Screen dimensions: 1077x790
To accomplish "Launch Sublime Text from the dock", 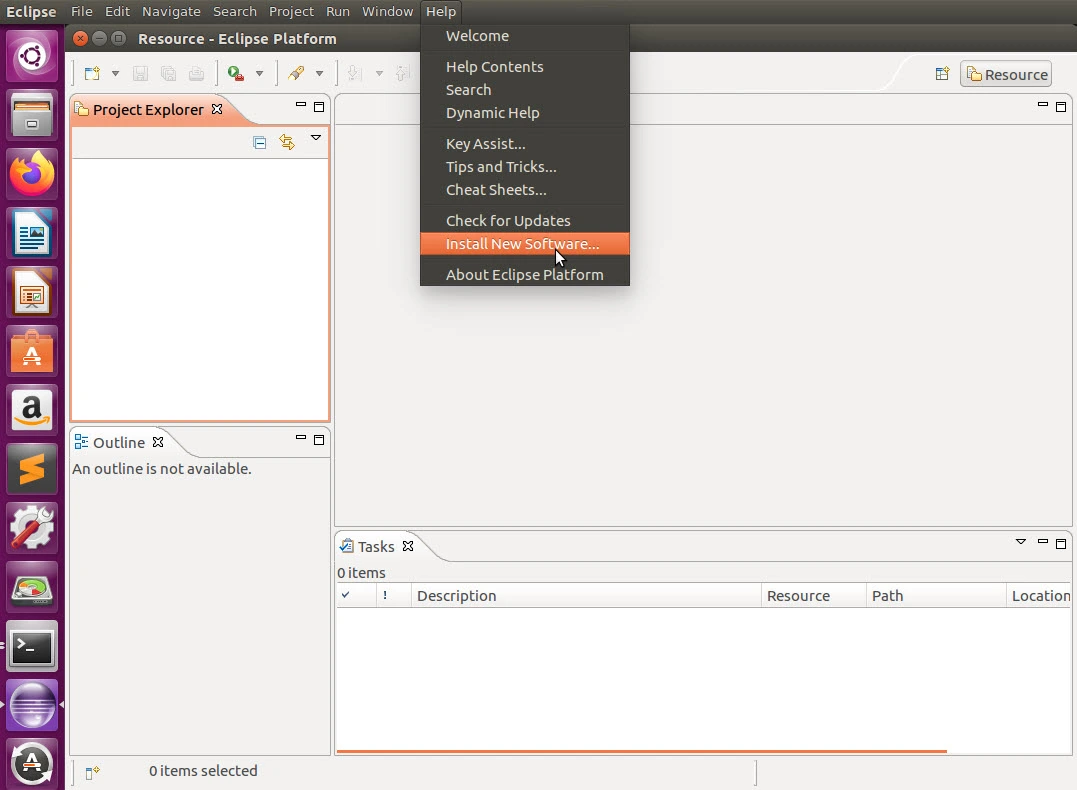I will point(32,468).
